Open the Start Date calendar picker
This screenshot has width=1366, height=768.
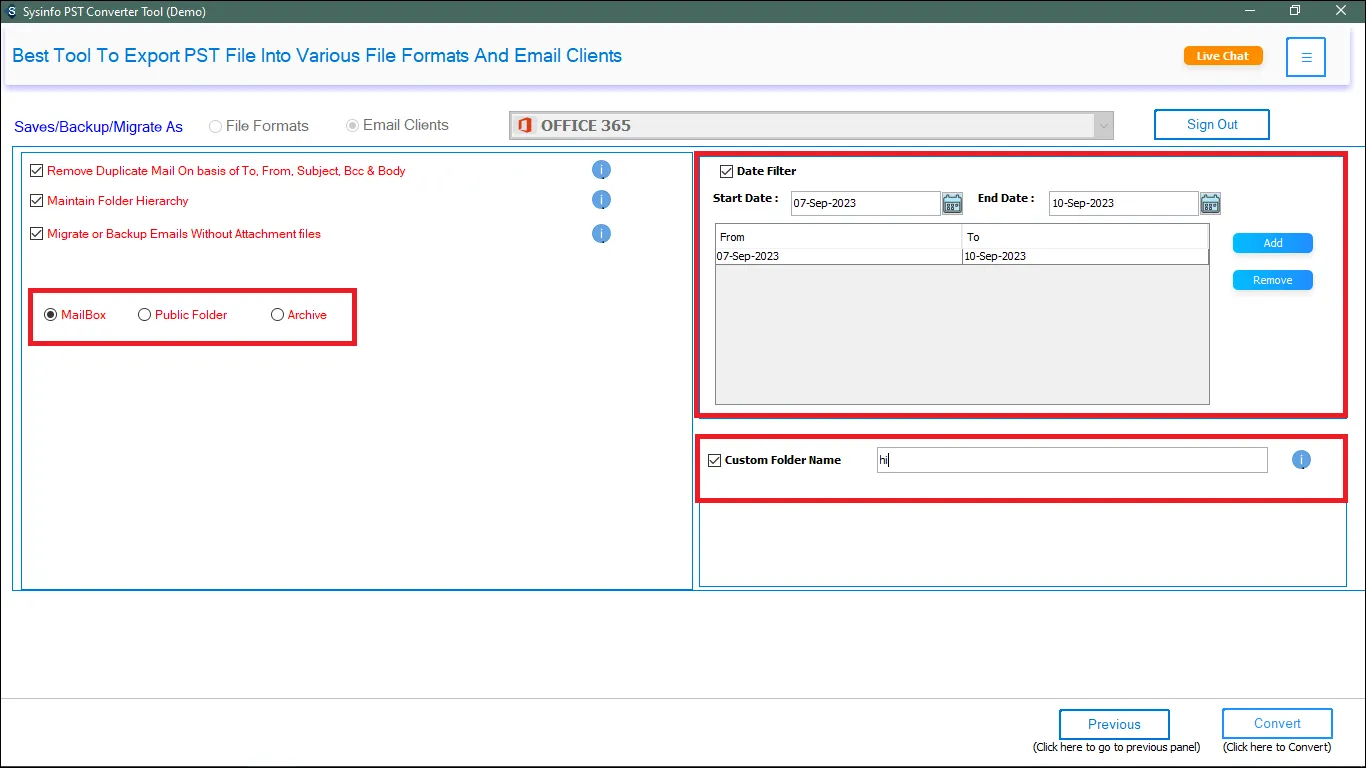952,203
